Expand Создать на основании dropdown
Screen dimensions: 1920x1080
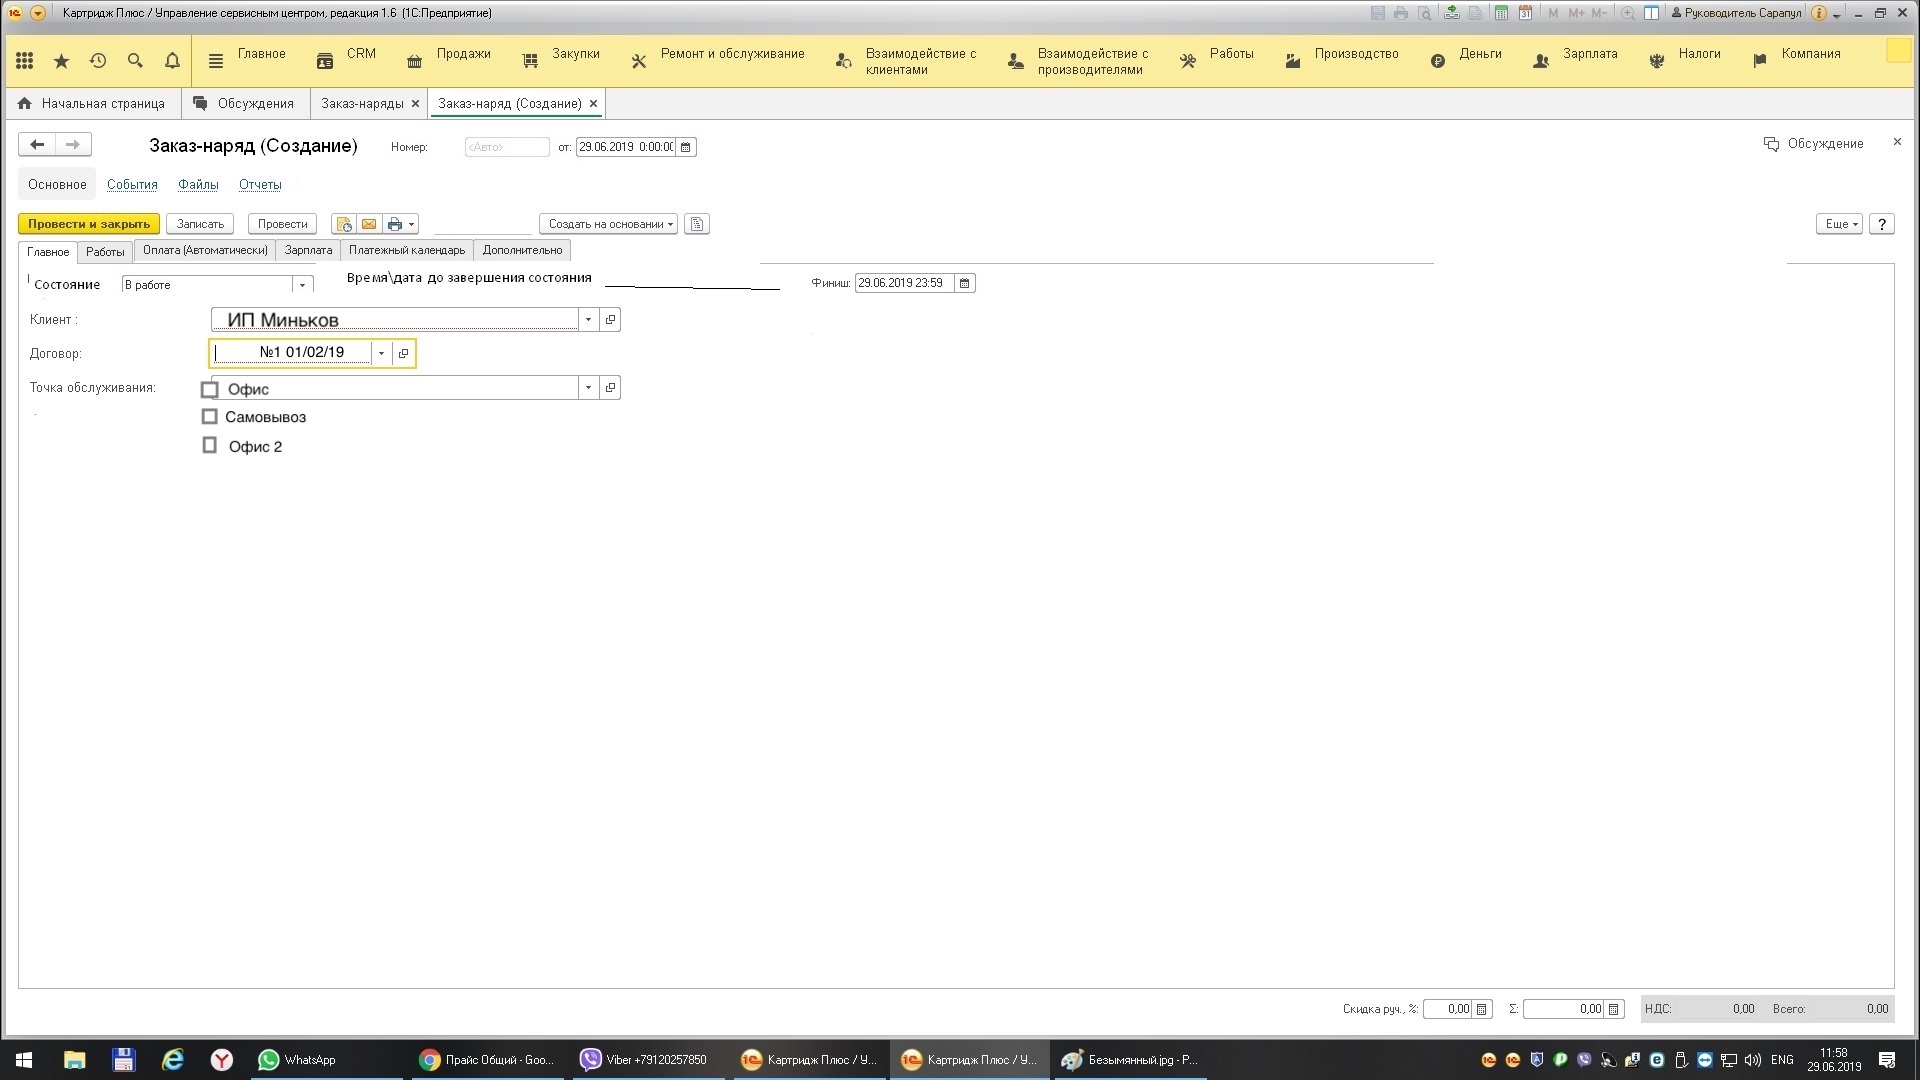point(608,224)
